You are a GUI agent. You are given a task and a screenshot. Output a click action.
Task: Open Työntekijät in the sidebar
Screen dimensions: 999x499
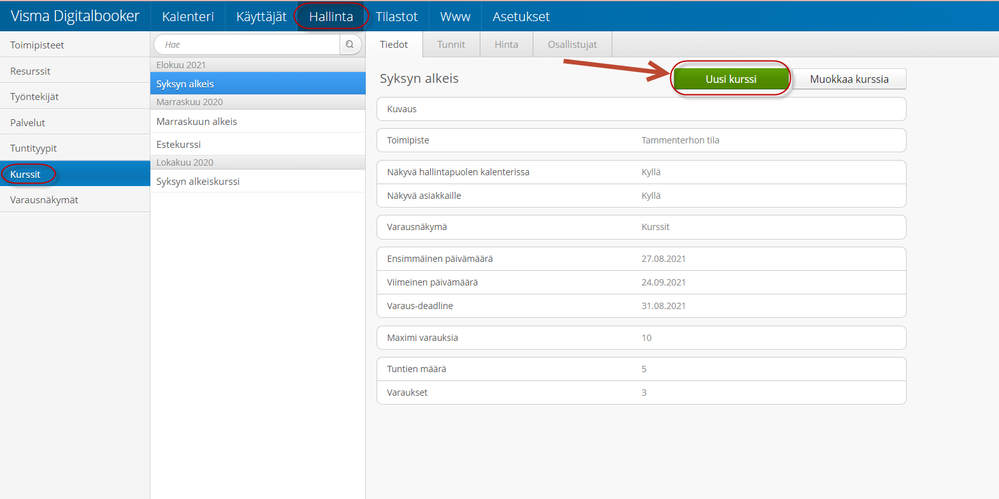(x=75, y=97)
